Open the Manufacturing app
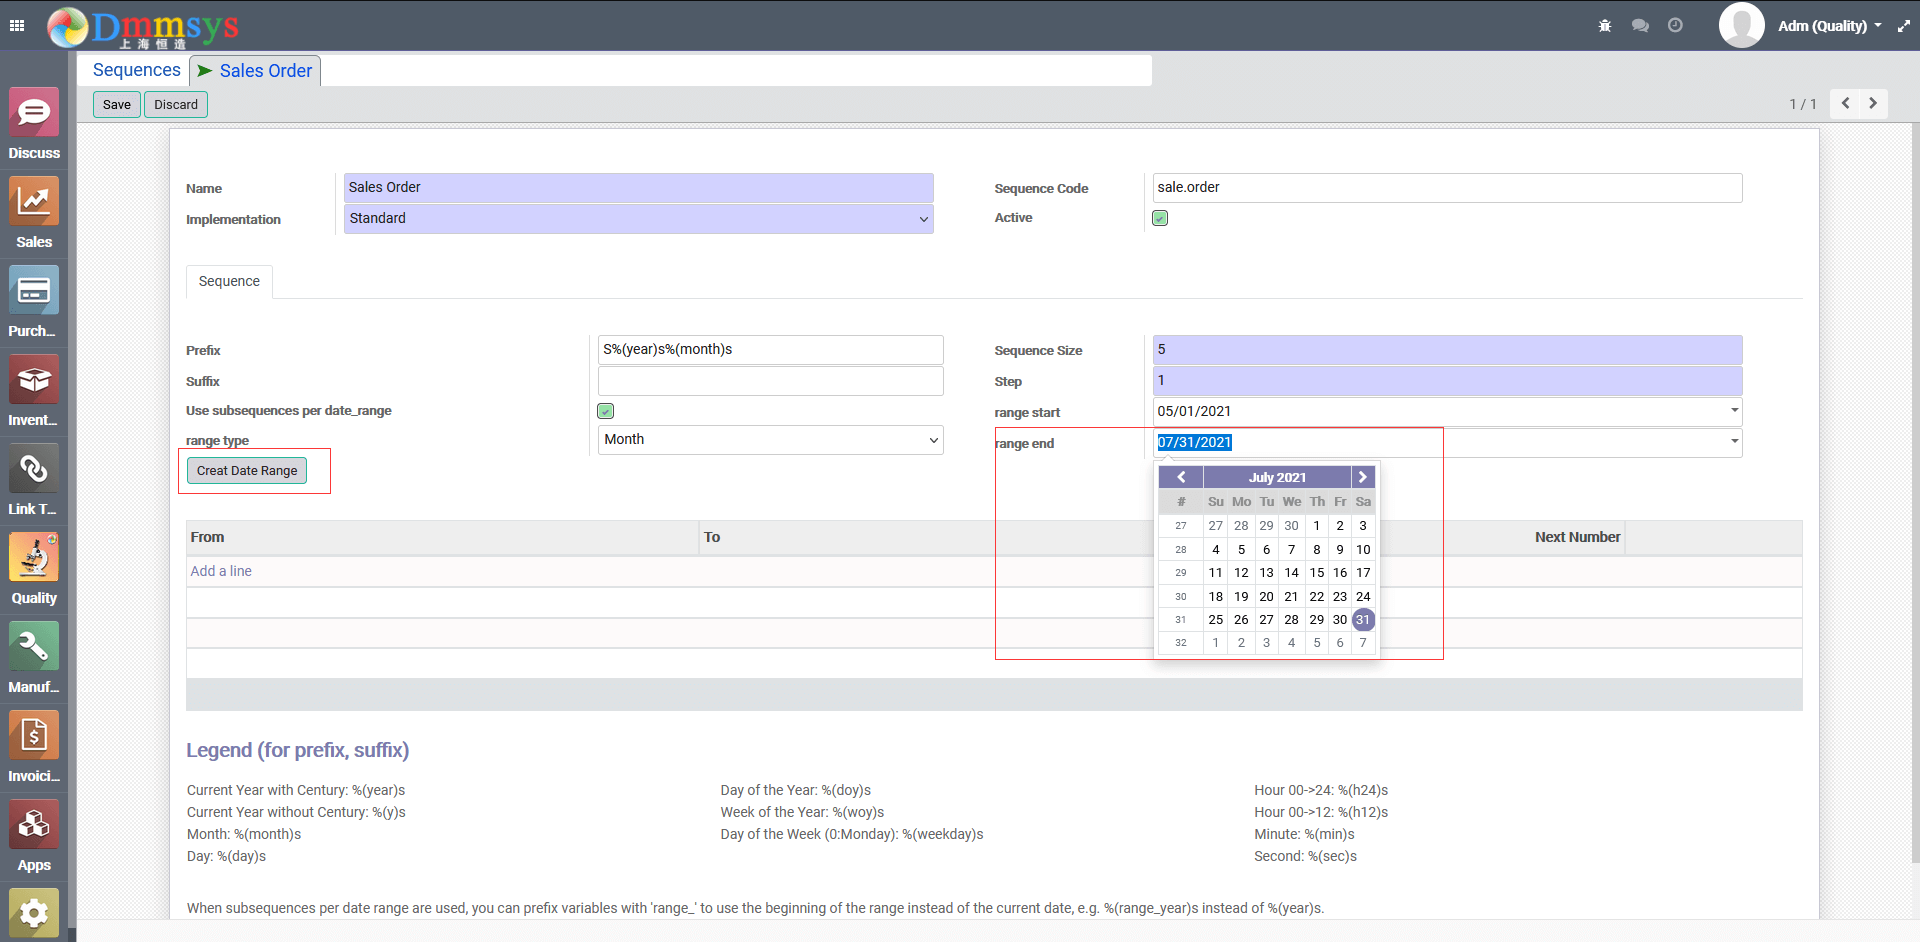The image size is (1920, 942). tap(34, 658)
